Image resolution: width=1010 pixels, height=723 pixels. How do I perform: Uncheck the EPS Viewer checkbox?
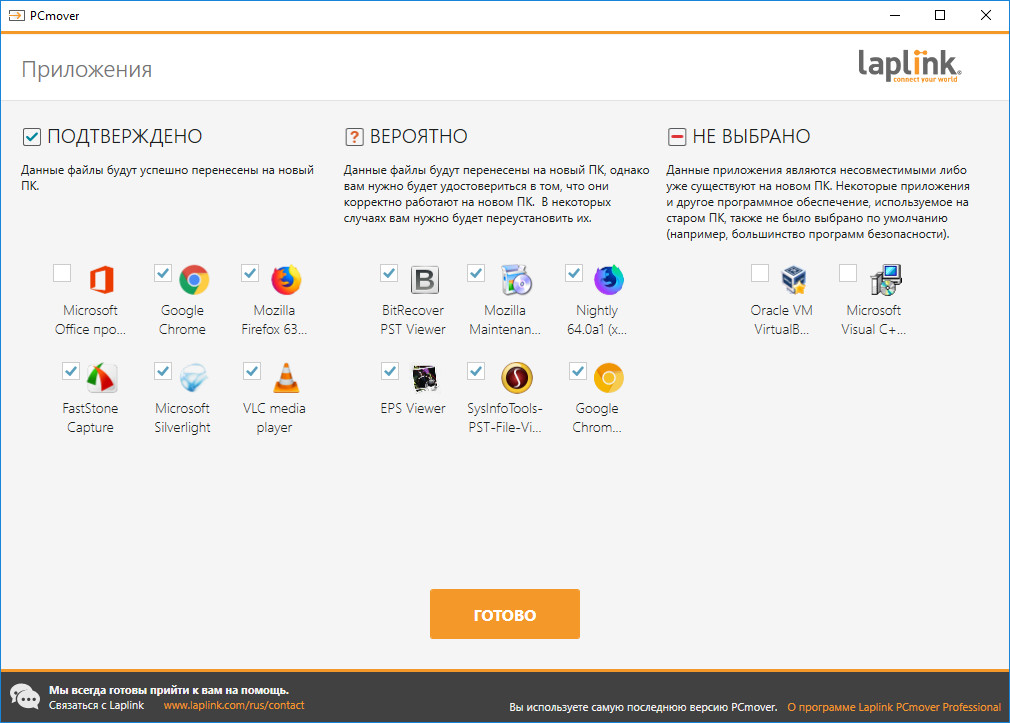pos(390,371)
